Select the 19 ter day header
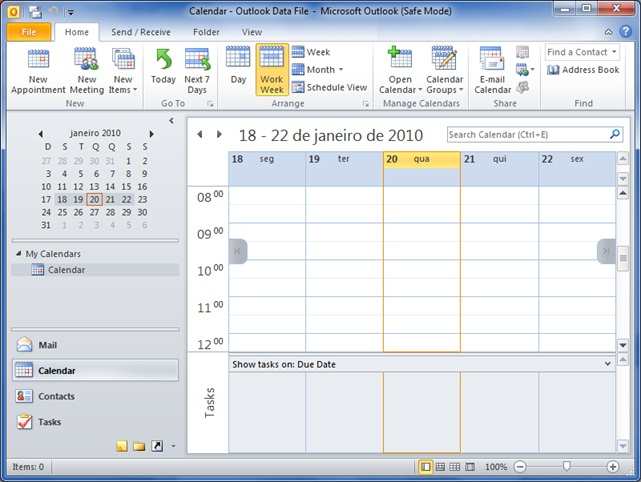Image resolution: width=641 pixels, height=482 pixels. pyautogui.click(x=344, y=159)
